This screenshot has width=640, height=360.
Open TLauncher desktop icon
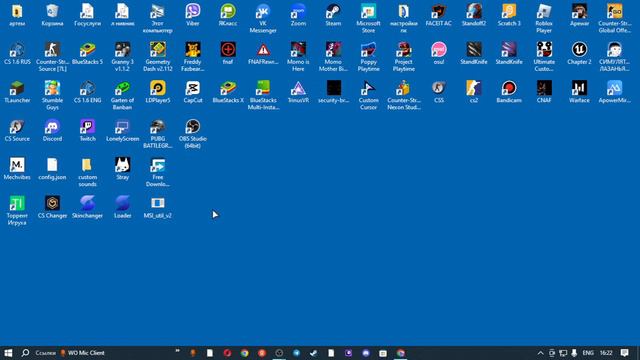coord(17,91)
